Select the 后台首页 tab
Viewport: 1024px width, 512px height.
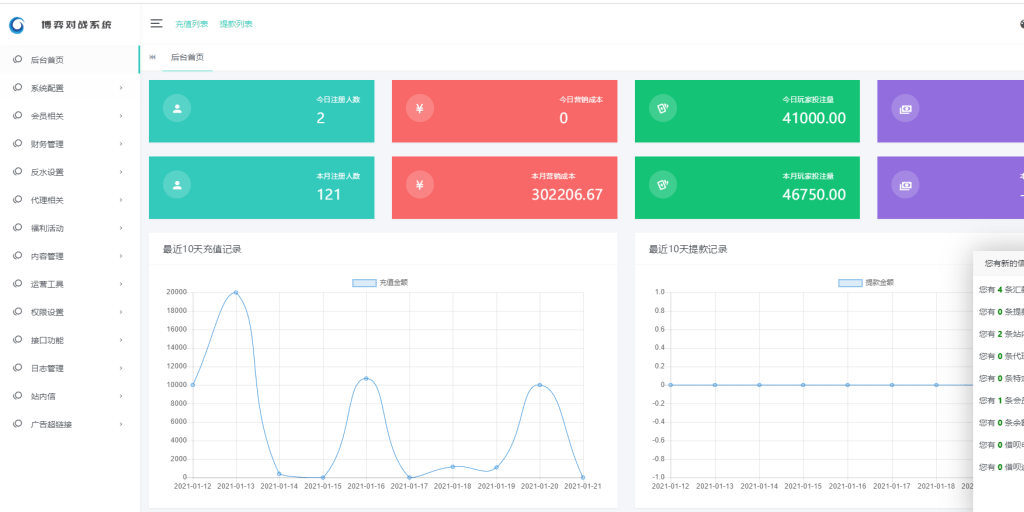pyautogui.click(x=187, y=58)
